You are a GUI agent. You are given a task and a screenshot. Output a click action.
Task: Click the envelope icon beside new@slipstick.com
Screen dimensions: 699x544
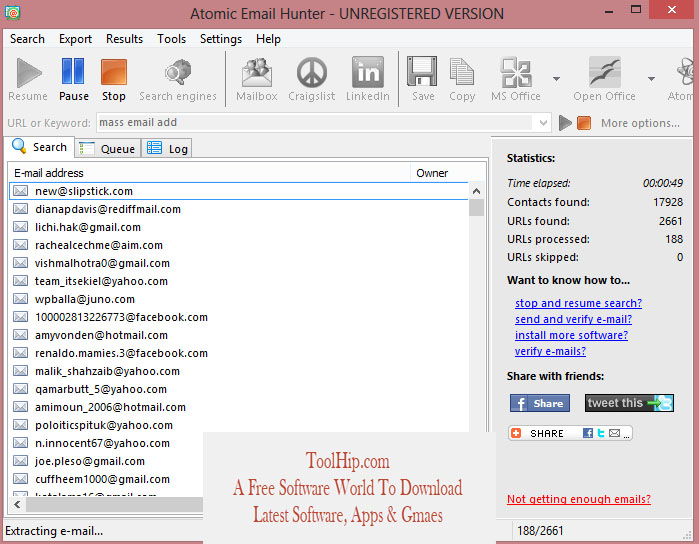(x=20, y=191)
